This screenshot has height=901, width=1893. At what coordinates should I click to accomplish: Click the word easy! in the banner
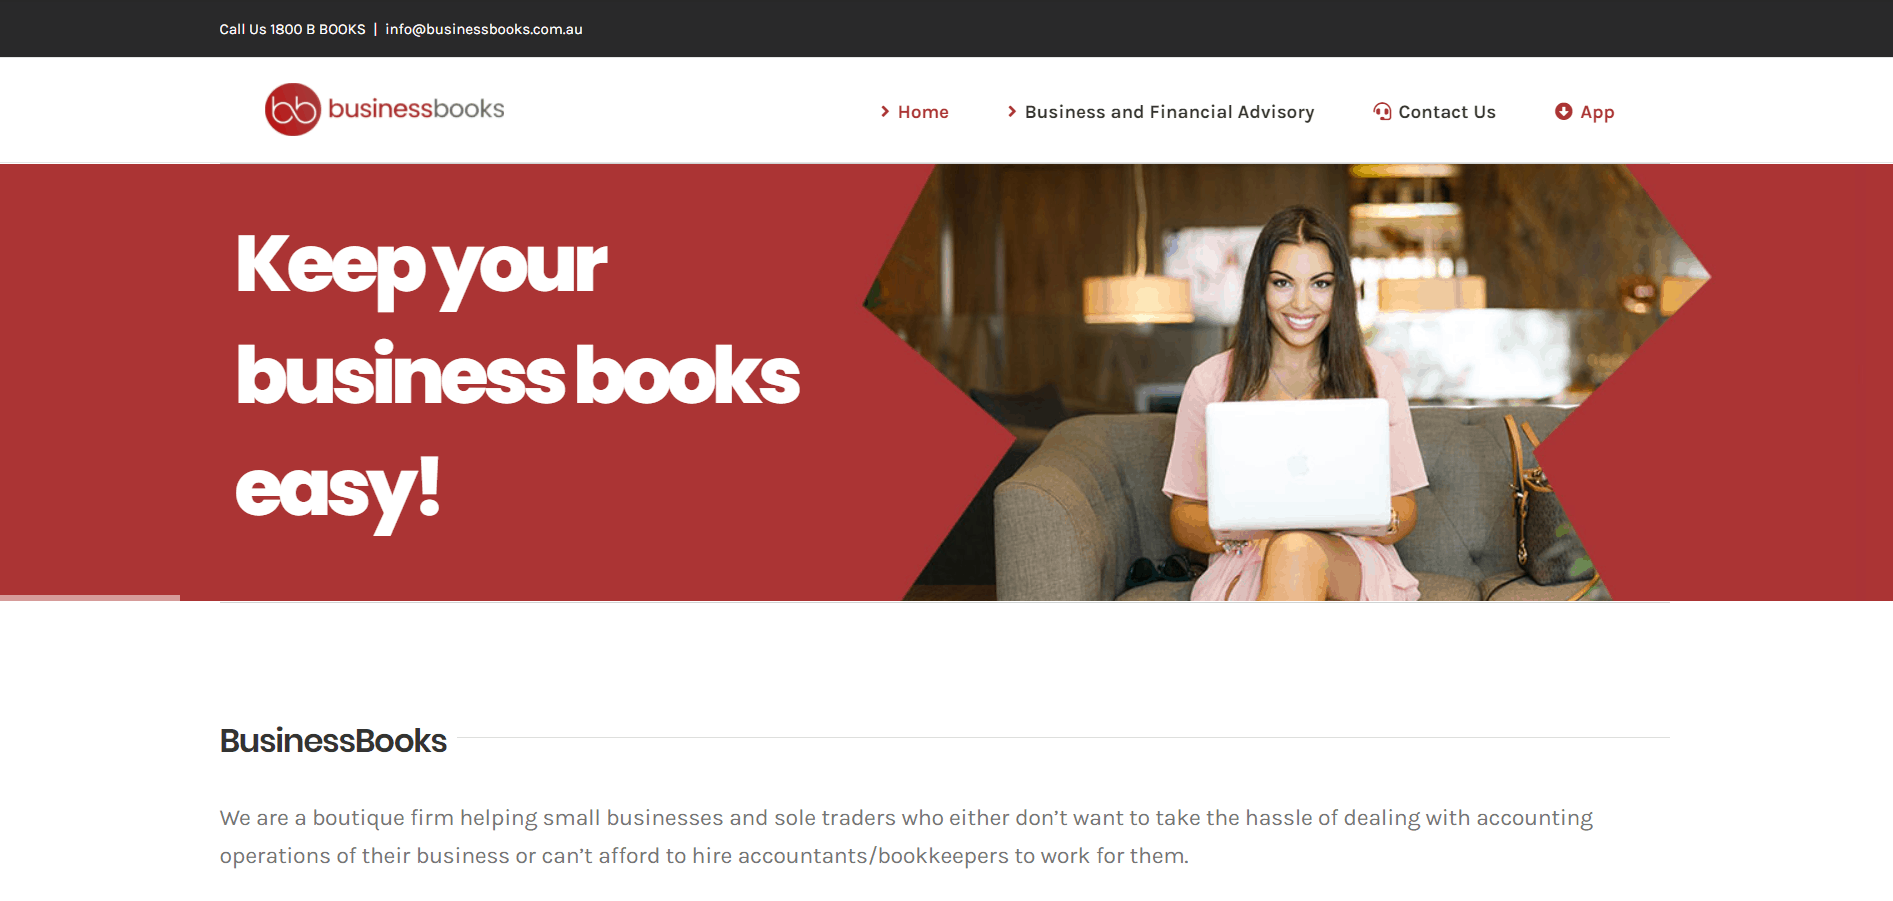(338, 490)
